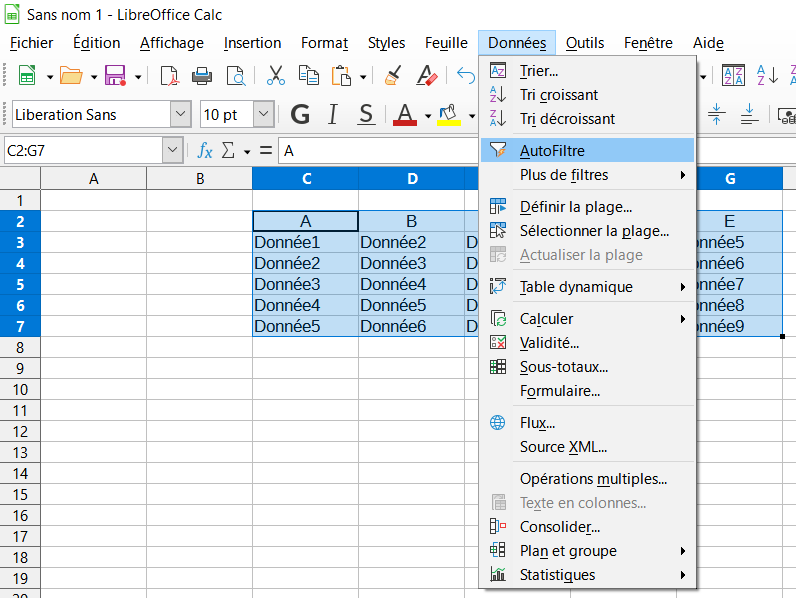Choose Consolider... menu entry

pyautogui.click(x=588, y=527)
